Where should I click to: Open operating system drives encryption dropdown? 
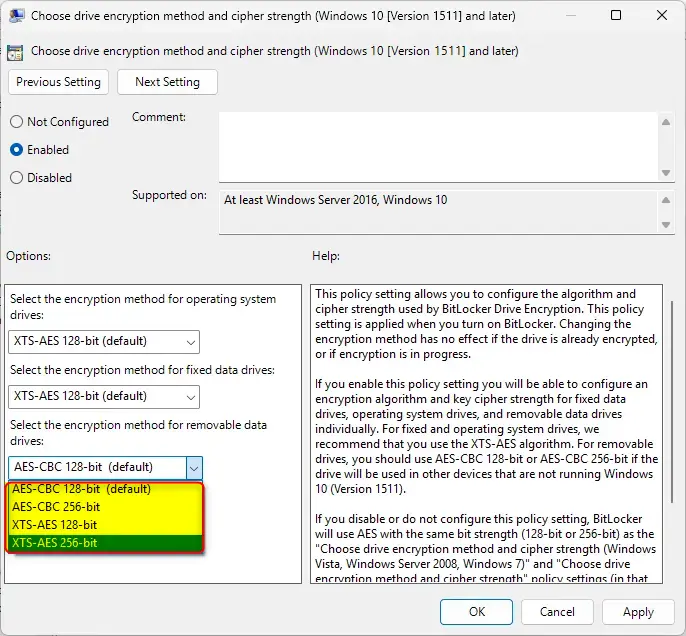click(104, 342)
